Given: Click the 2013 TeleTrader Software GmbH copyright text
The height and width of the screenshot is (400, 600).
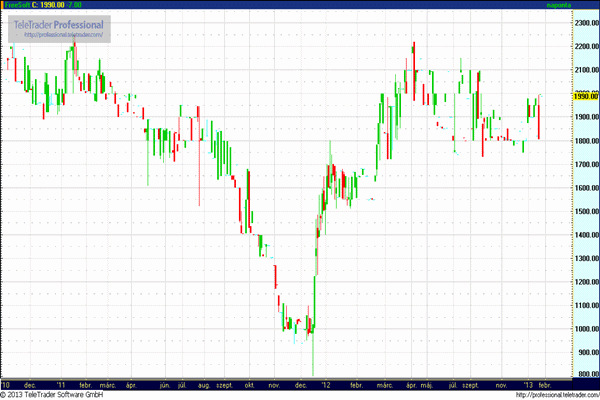Looking at the screenshot, I should (53, 394).
